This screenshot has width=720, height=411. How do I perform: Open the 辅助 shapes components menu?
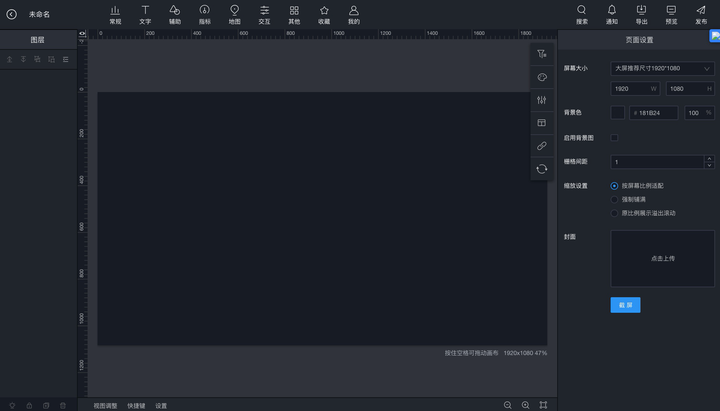[x=175, y=15]
